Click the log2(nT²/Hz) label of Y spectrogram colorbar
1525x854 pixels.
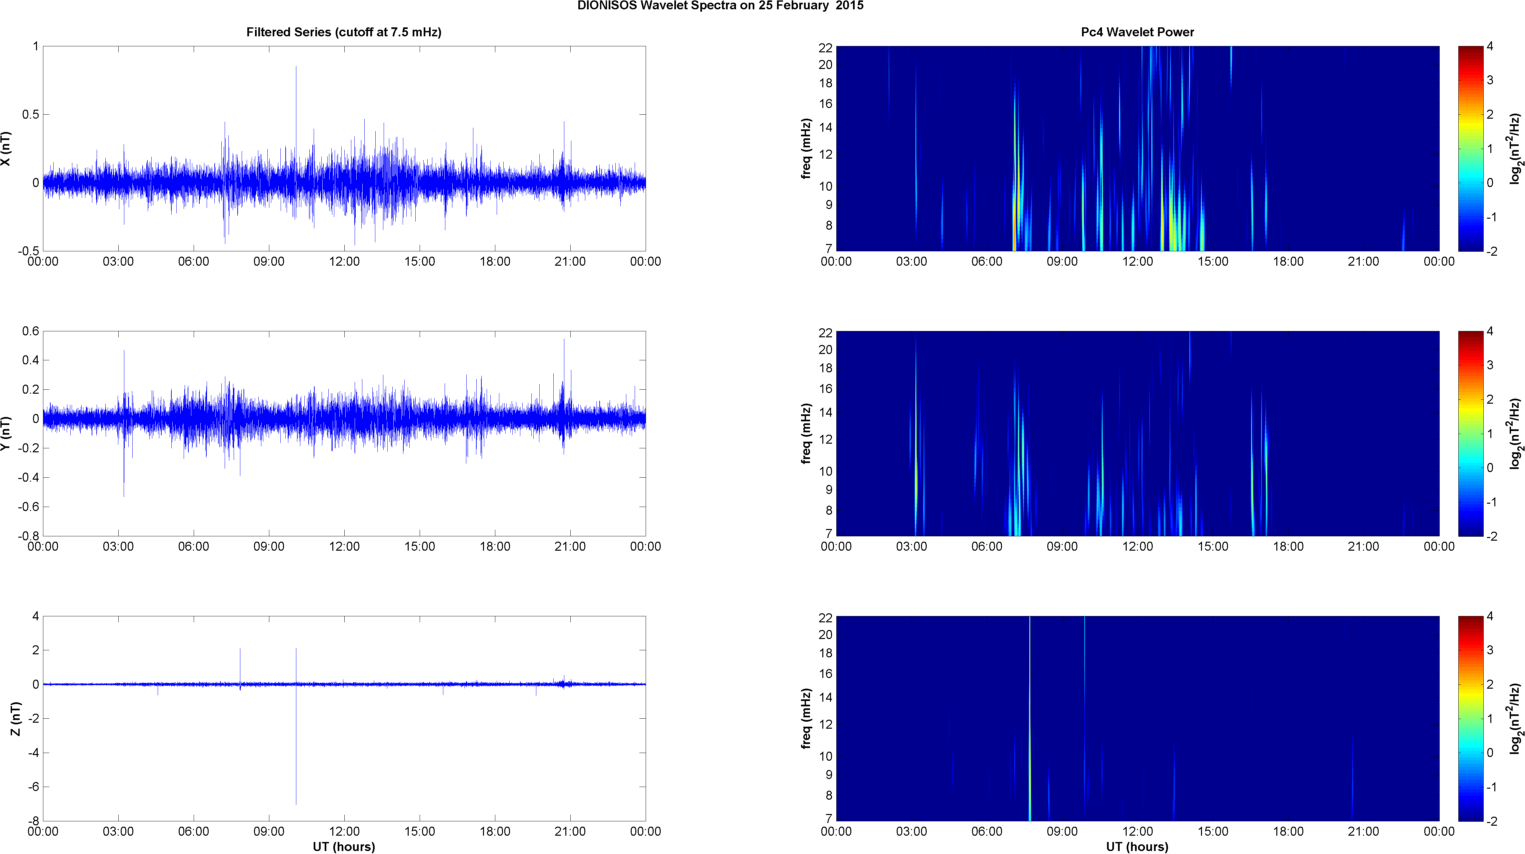click(1516, 433)
